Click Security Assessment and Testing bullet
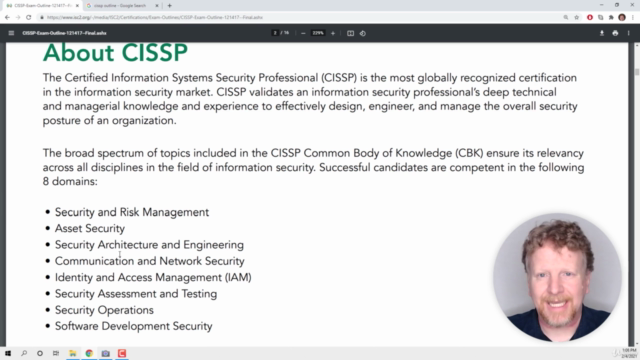The height and width of the screenshot is (360, 640). click(x=136, y=294)
